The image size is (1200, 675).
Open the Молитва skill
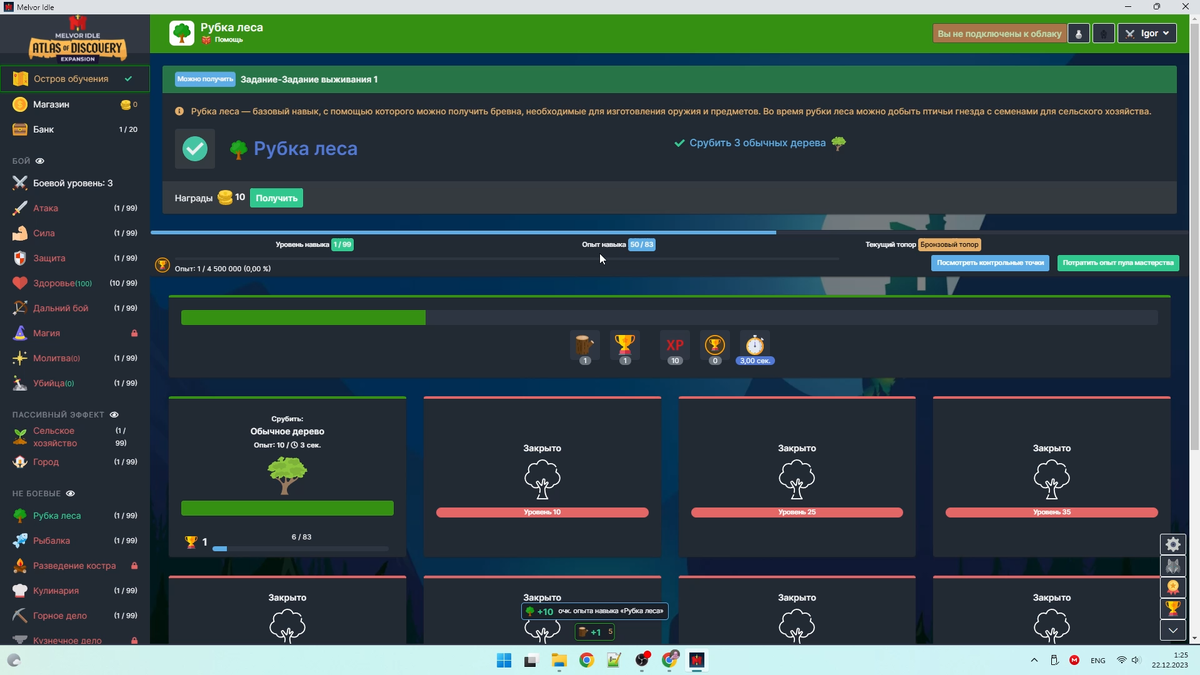75,358
